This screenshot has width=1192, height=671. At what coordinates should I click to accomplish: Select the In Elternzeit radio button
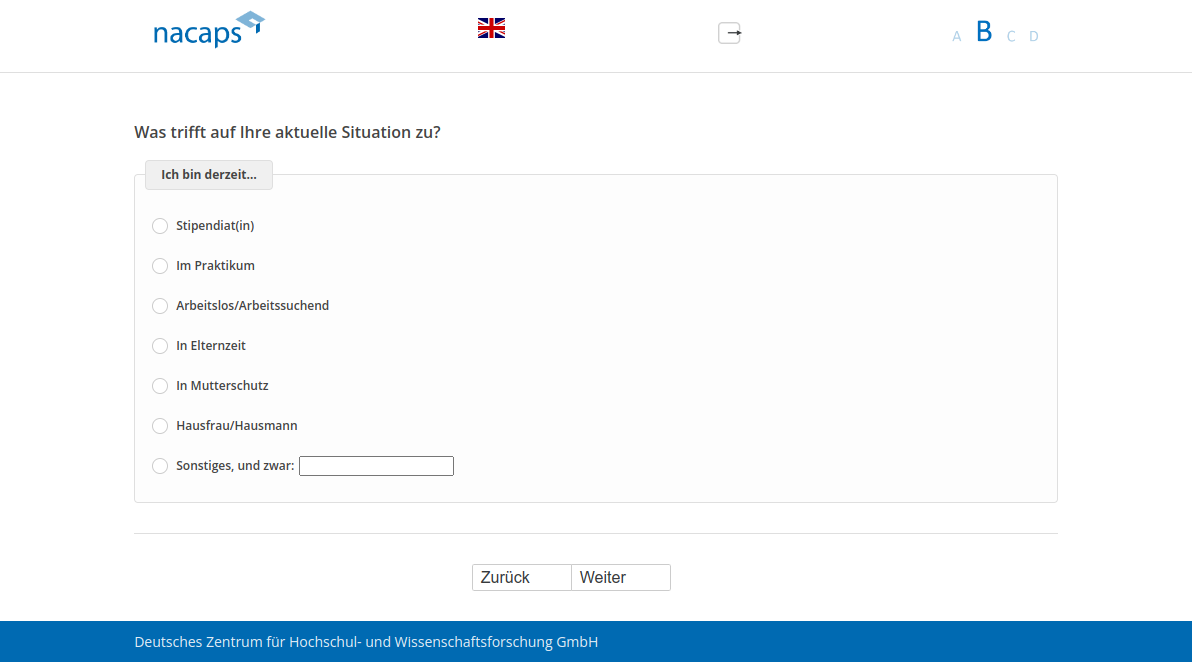click(x=160, y=346)
